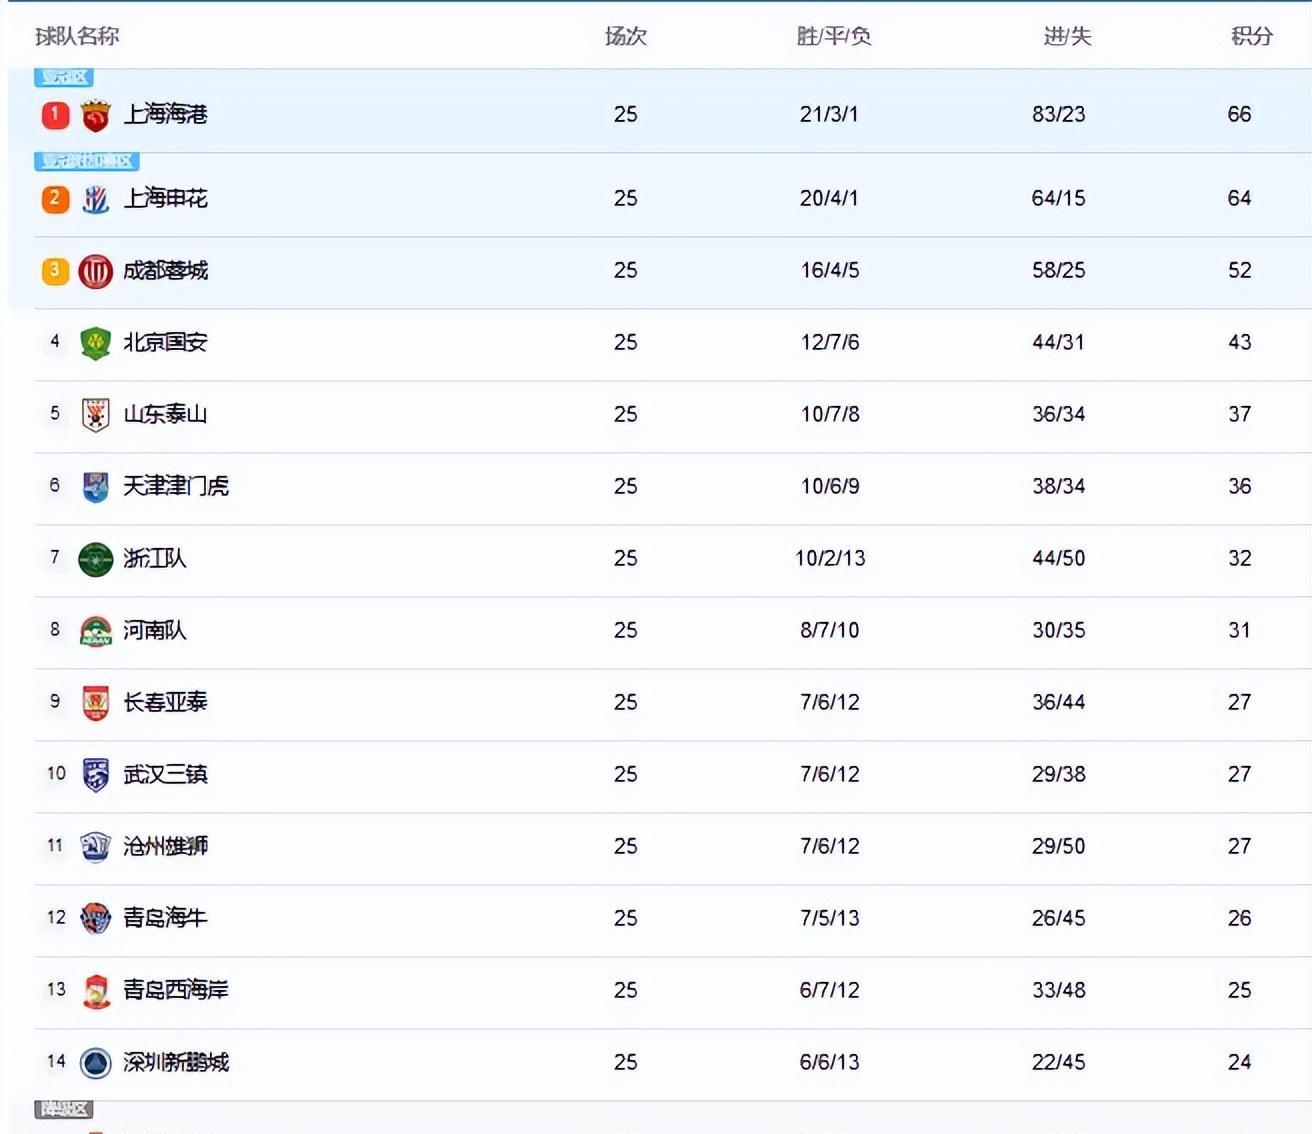The width and height of the screenshot is (1312, 1134).
Task: Open team name 武汉三镇
Action: pyautogui.click(x=165, y=774)
